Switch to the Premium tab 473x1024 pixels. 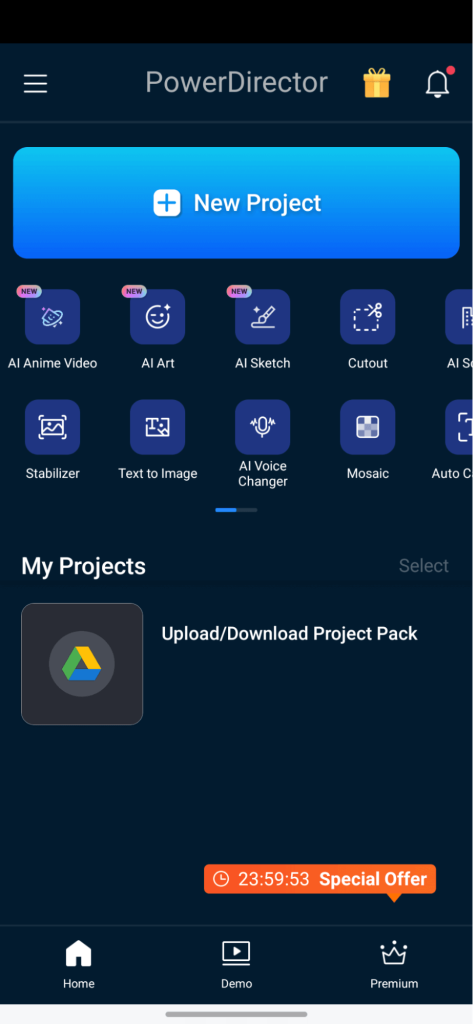[x=394, y=965]
